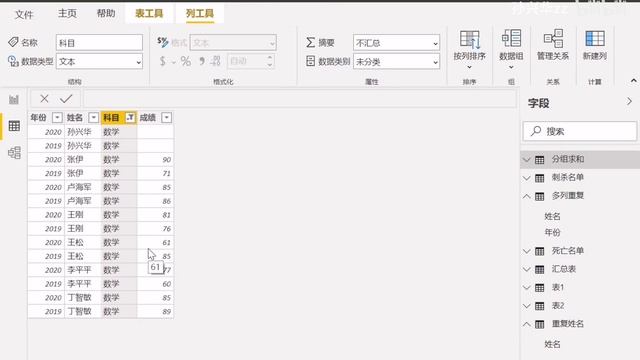
Task: Click the decimal places icon
Action: click(216, 62)
